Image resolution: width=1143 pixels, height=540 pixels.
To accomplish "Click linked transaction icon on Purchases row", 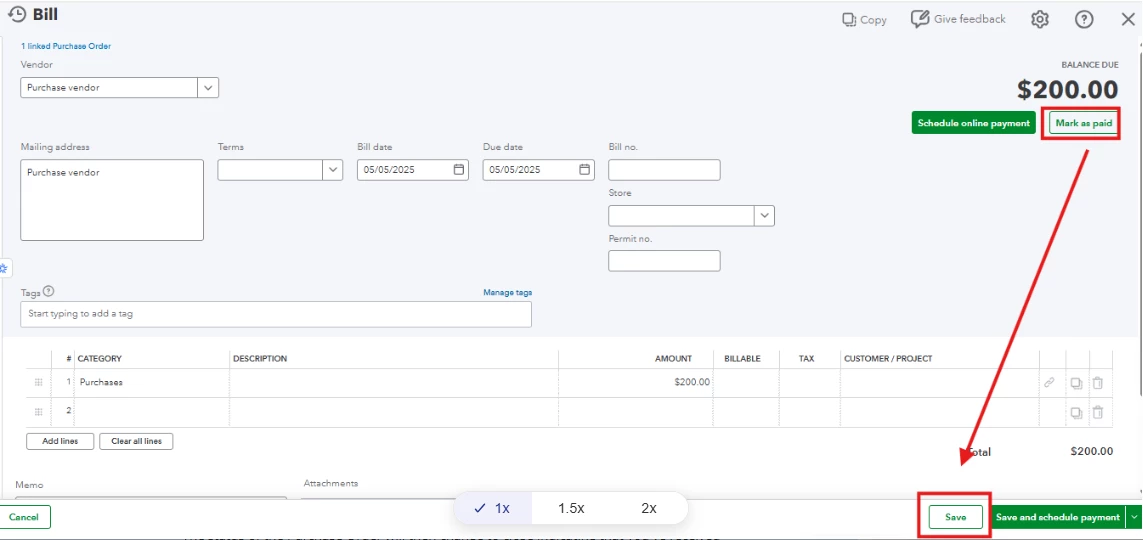I will [x=1049, y=382].
